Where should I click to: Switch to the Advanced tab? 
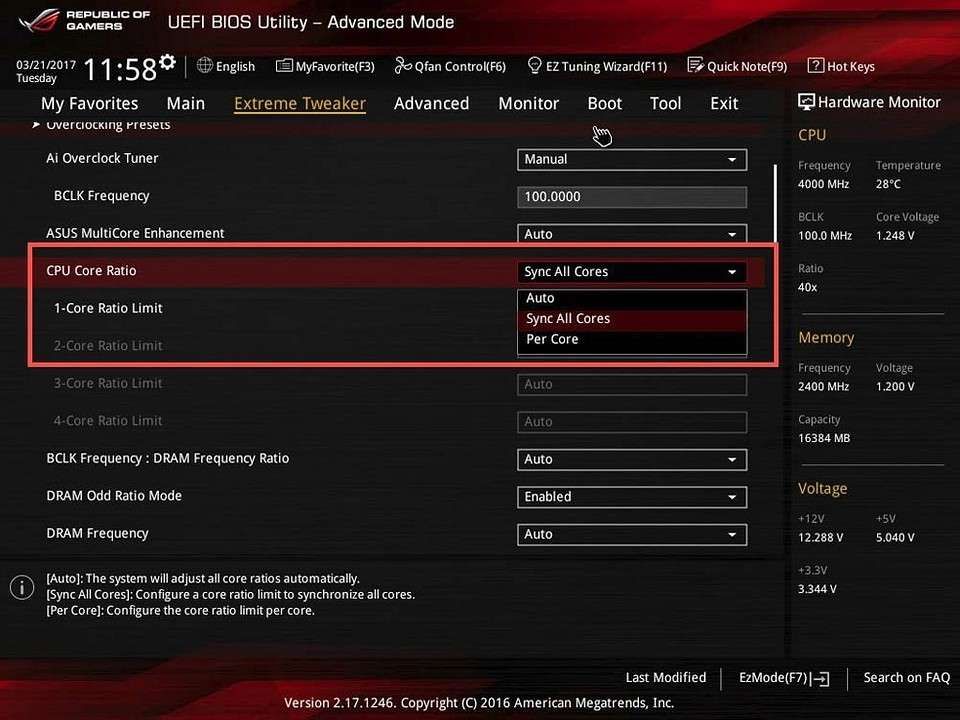[431, 103]
